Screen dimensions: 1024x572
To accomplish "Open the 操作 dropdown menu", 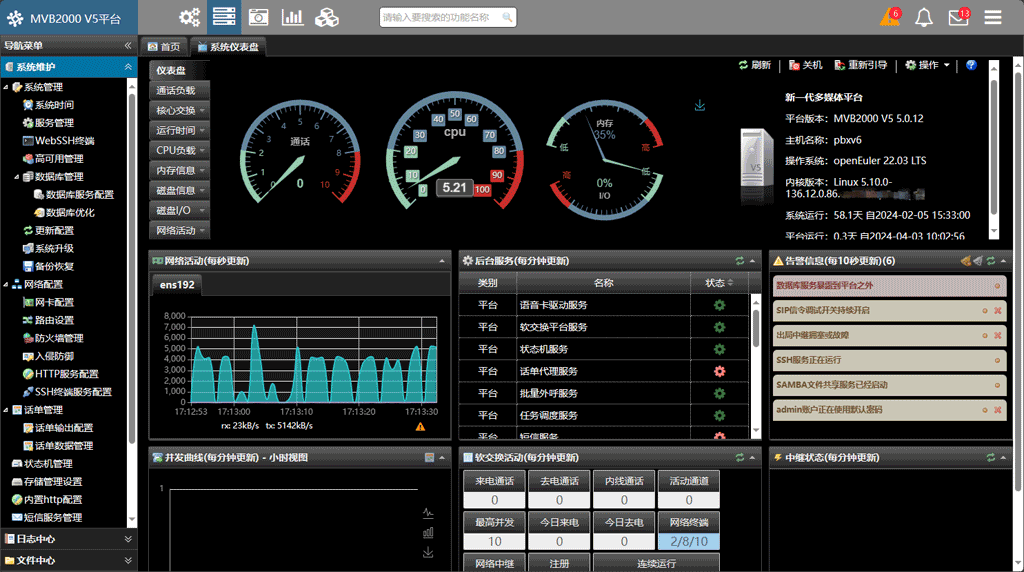I will click(x=927, y=65).
